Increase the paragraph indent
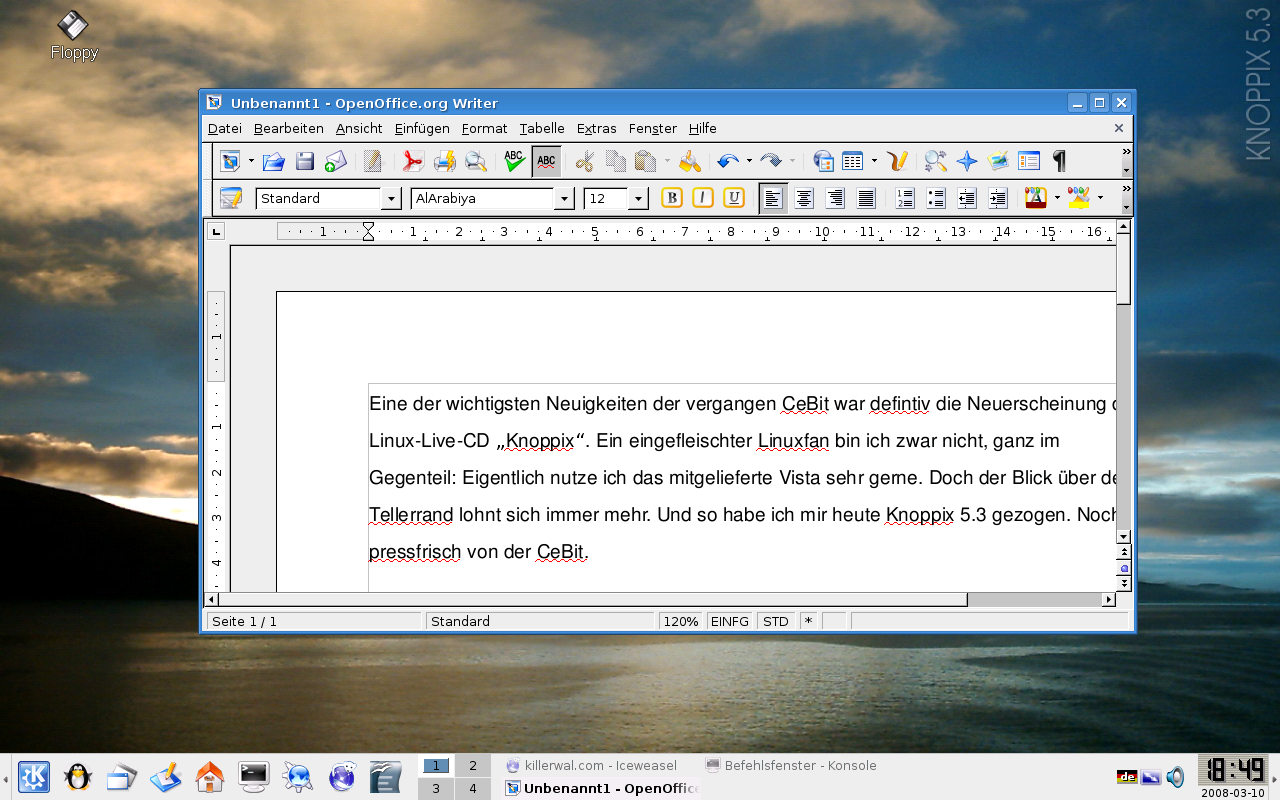Screen dimensions: 1280x800 coord(998,198)
